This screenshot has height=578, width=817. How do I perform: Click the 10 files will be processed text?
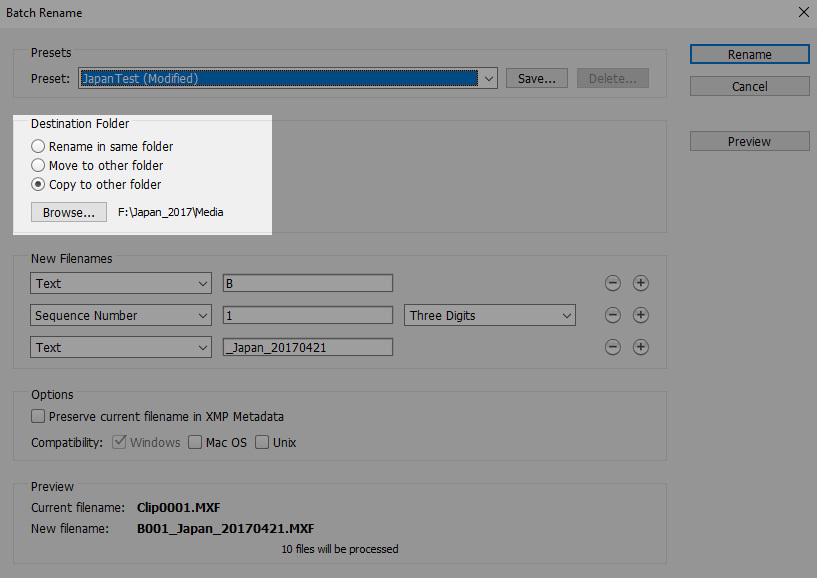(x=340, y=549)
